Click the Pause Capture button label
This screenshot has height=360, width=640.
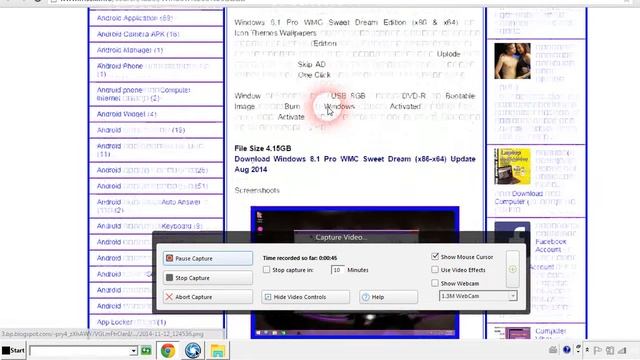[x=194, y=258]
